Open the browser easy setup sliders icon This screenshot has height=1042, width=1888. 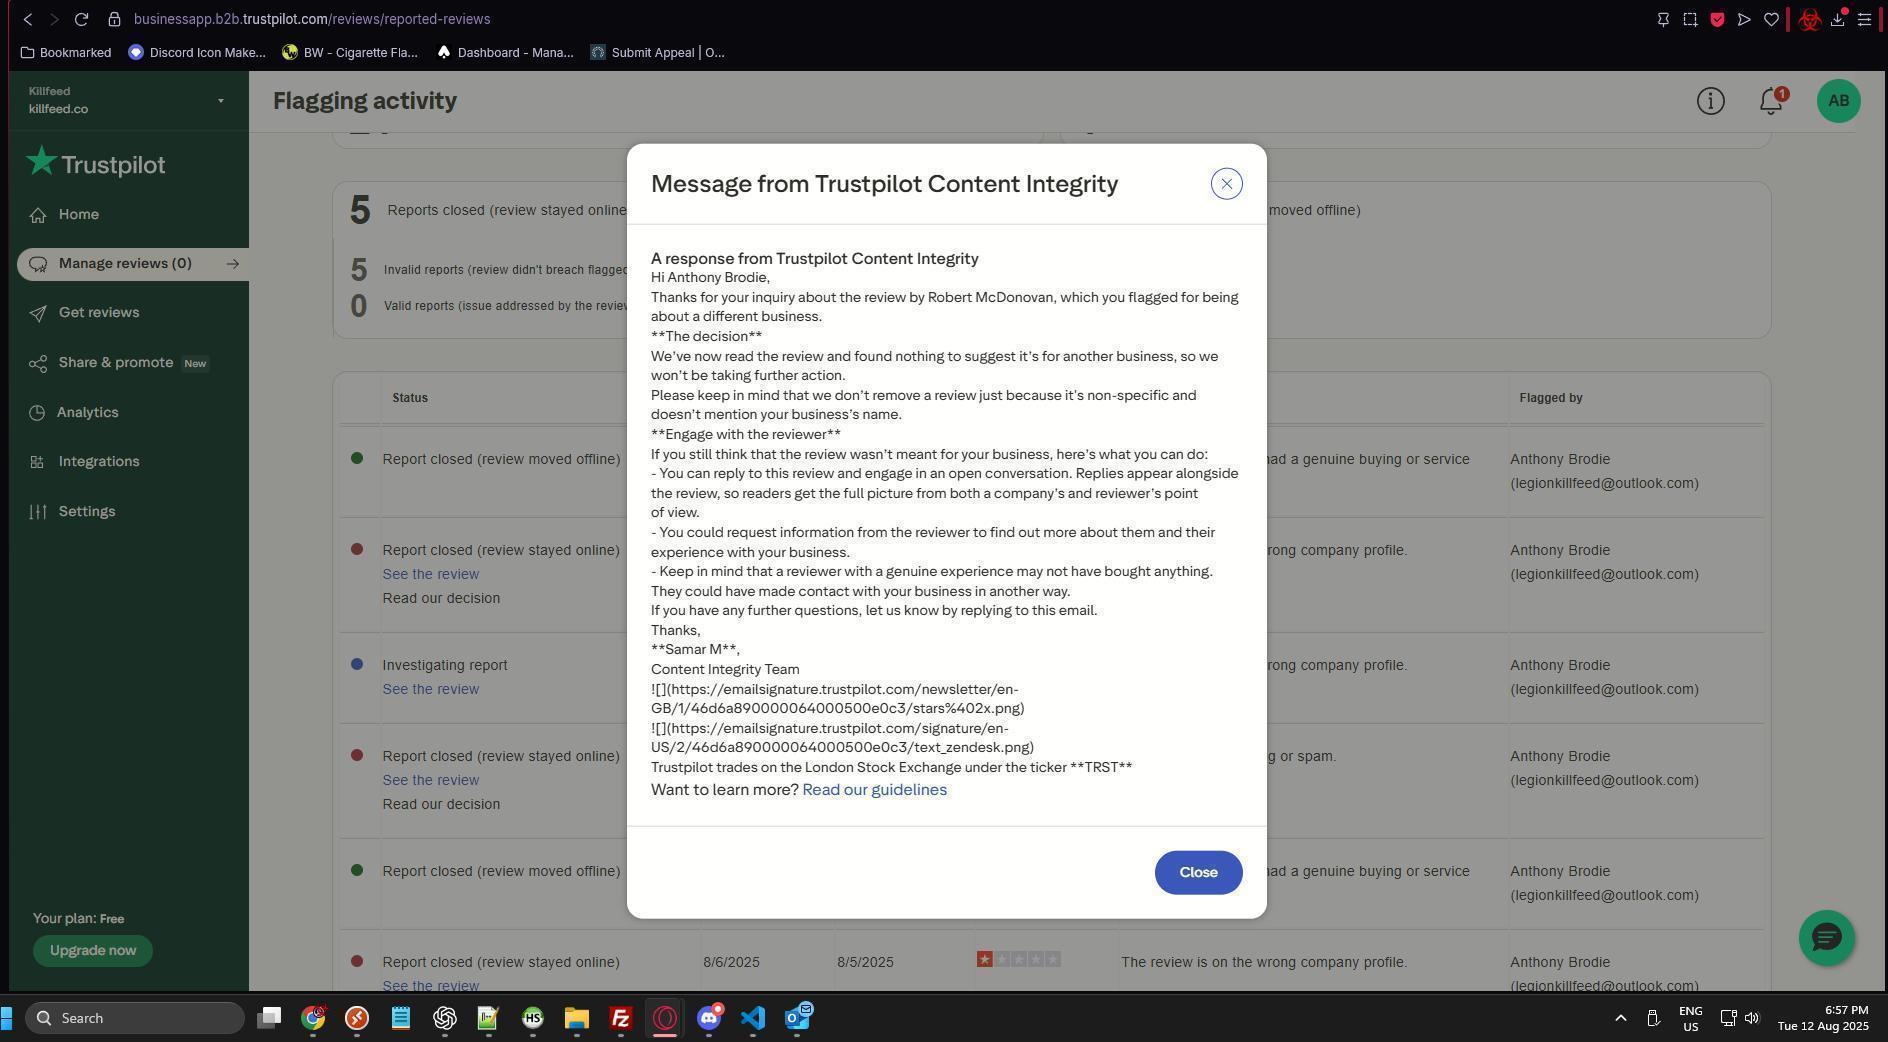tap(1864, 19)
